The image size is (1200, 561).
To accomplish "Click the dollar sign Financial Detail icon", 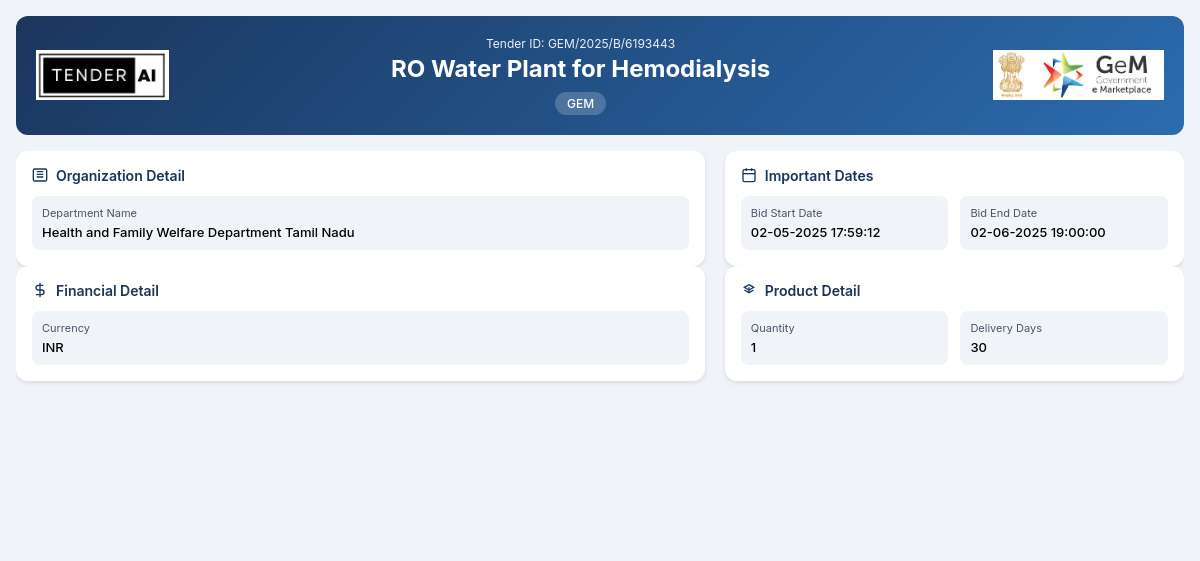I will coord(40,290).
